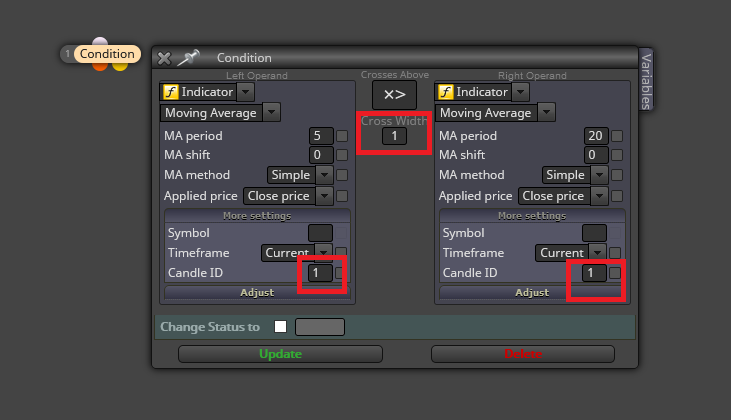Enable the Change Status to checkbox
Viewport: 731px width, 420px height.
click(281, 327)
